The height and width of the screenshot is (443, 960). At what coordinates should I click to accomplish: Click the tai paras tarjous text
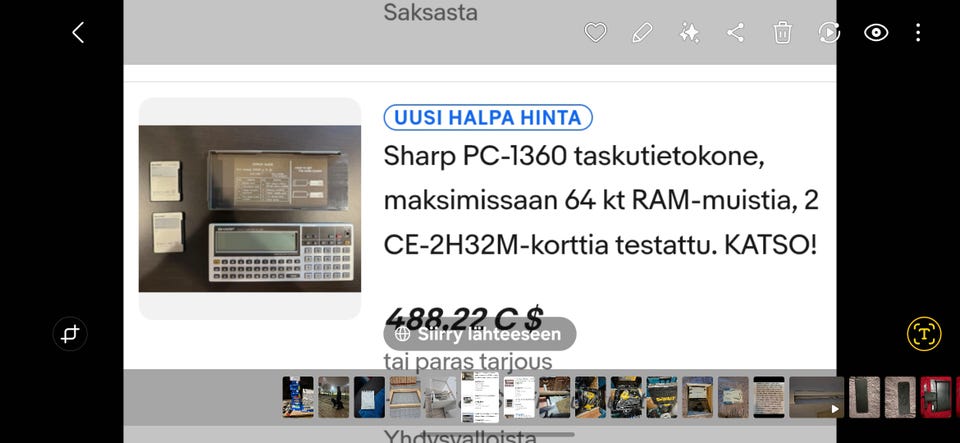point(468,361)
